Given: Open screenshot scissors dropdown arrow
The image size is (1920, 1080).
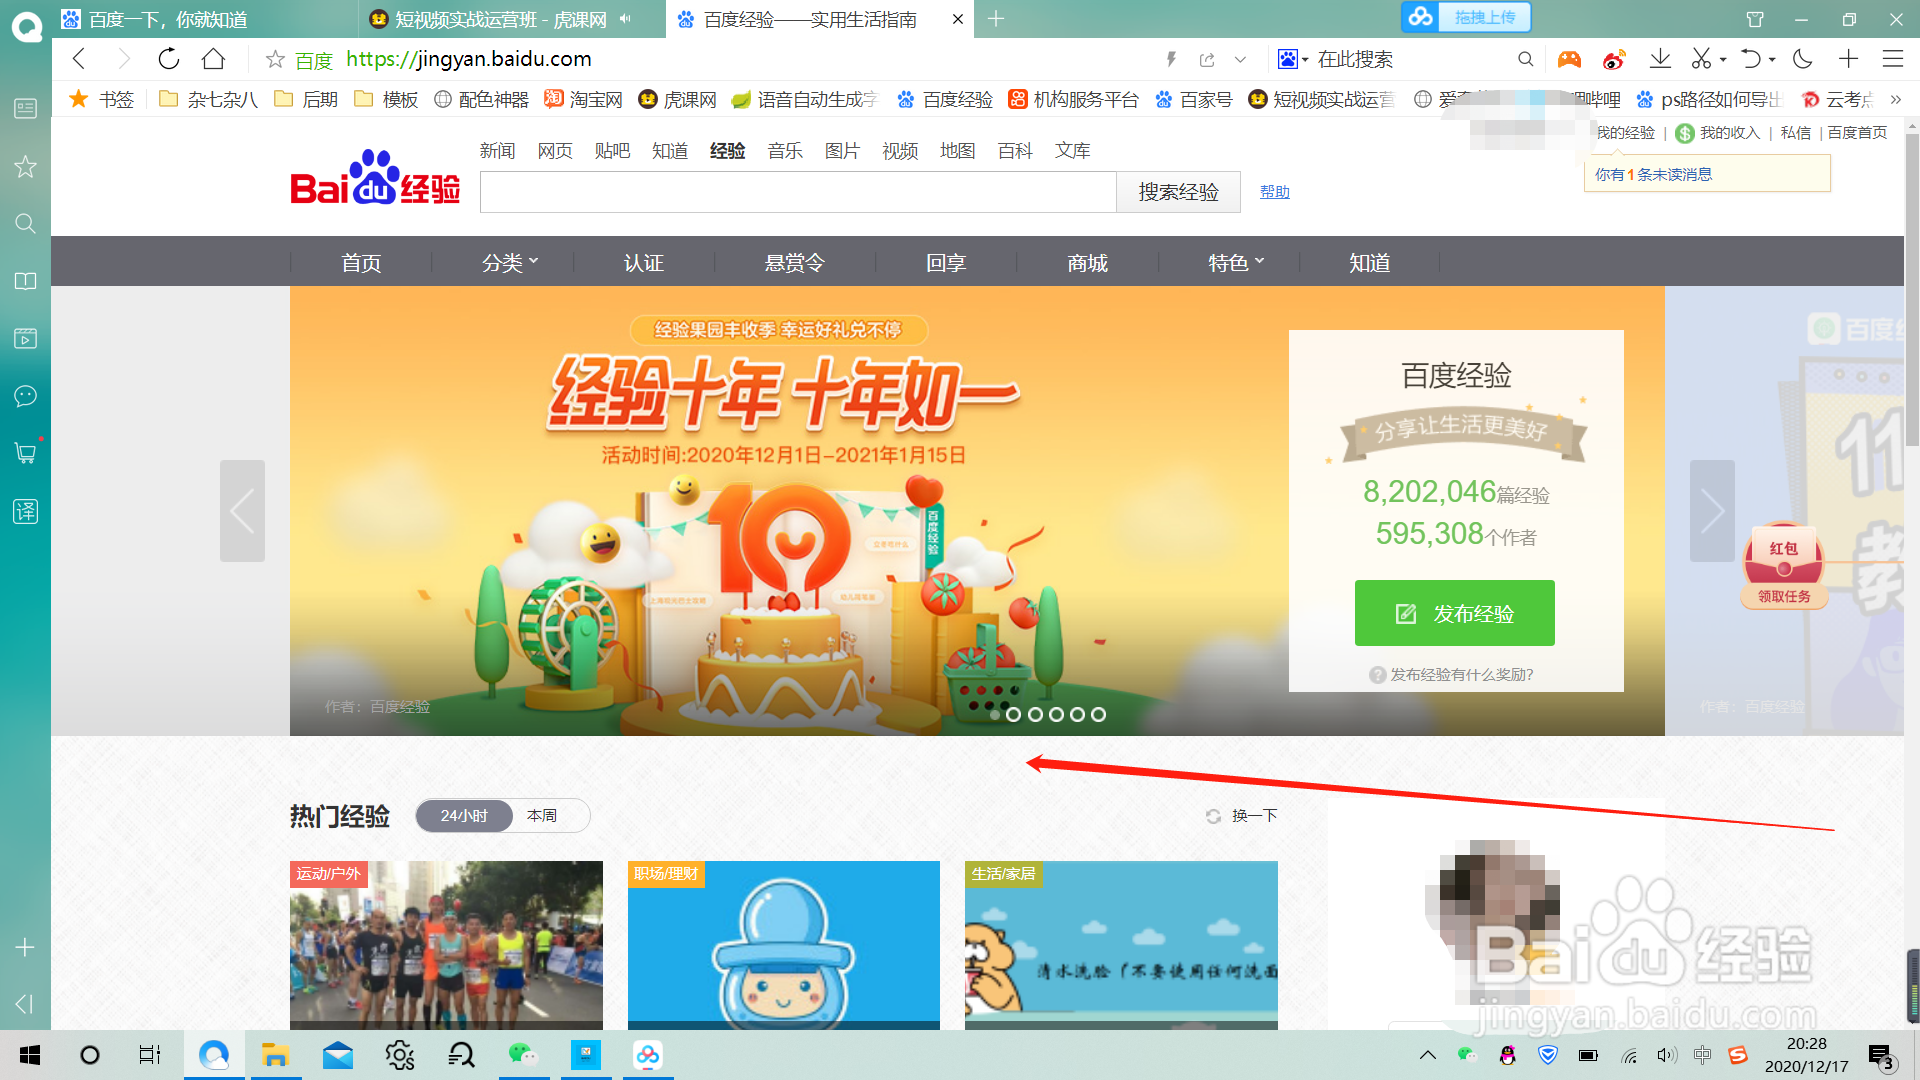Looking at the screenshot, I should (1723, 60).
